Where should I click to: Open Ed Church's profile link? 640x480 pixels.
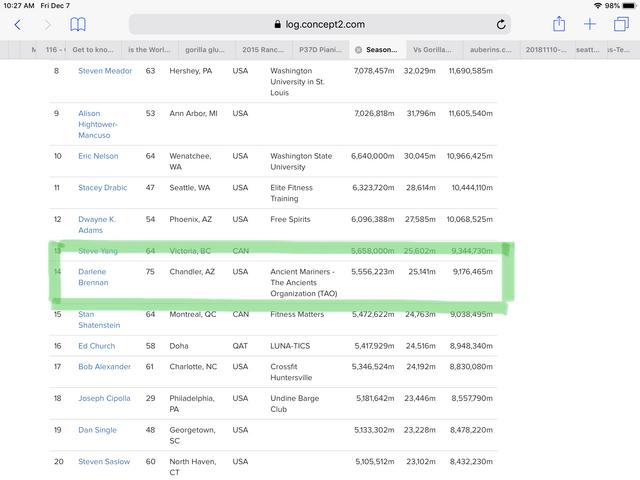click(96, 346)
